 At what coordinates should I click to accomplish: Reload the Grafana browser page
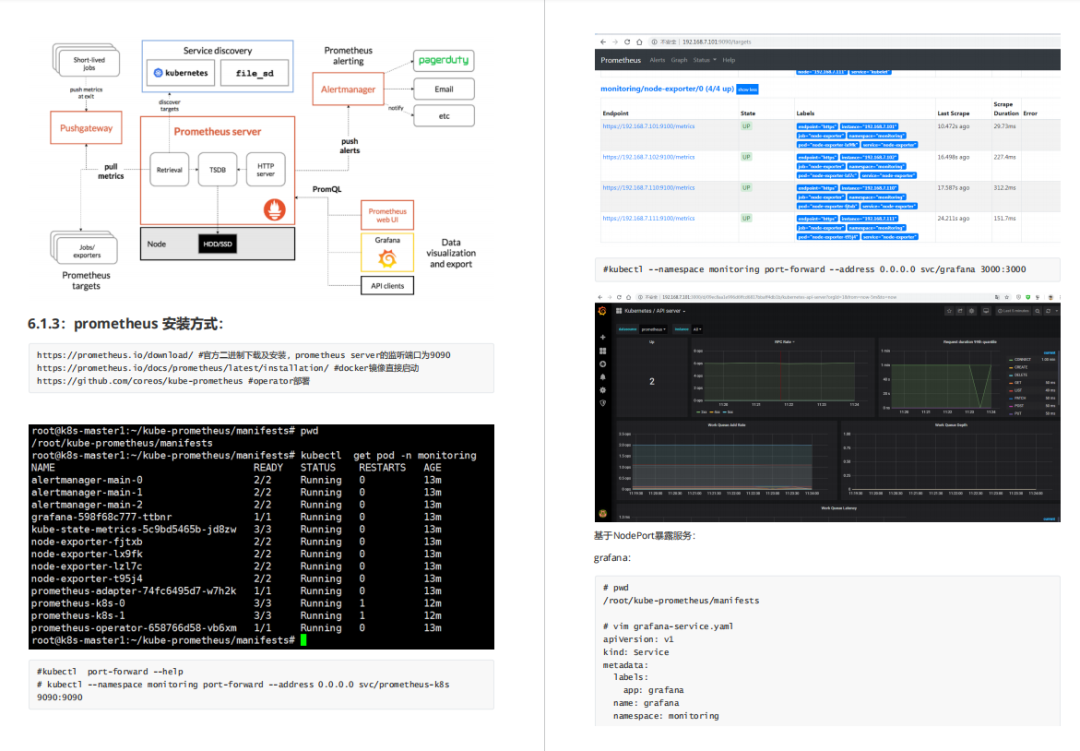(619, 297)
